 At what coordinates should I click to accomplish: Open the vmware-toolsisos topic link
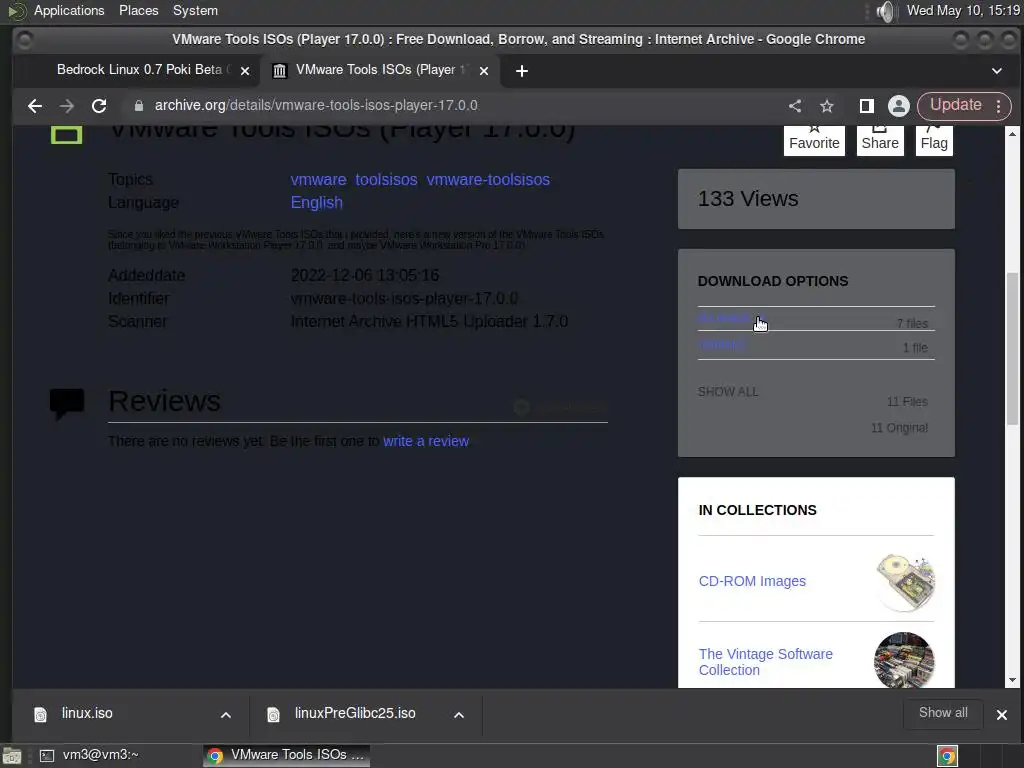coord(488,180)
